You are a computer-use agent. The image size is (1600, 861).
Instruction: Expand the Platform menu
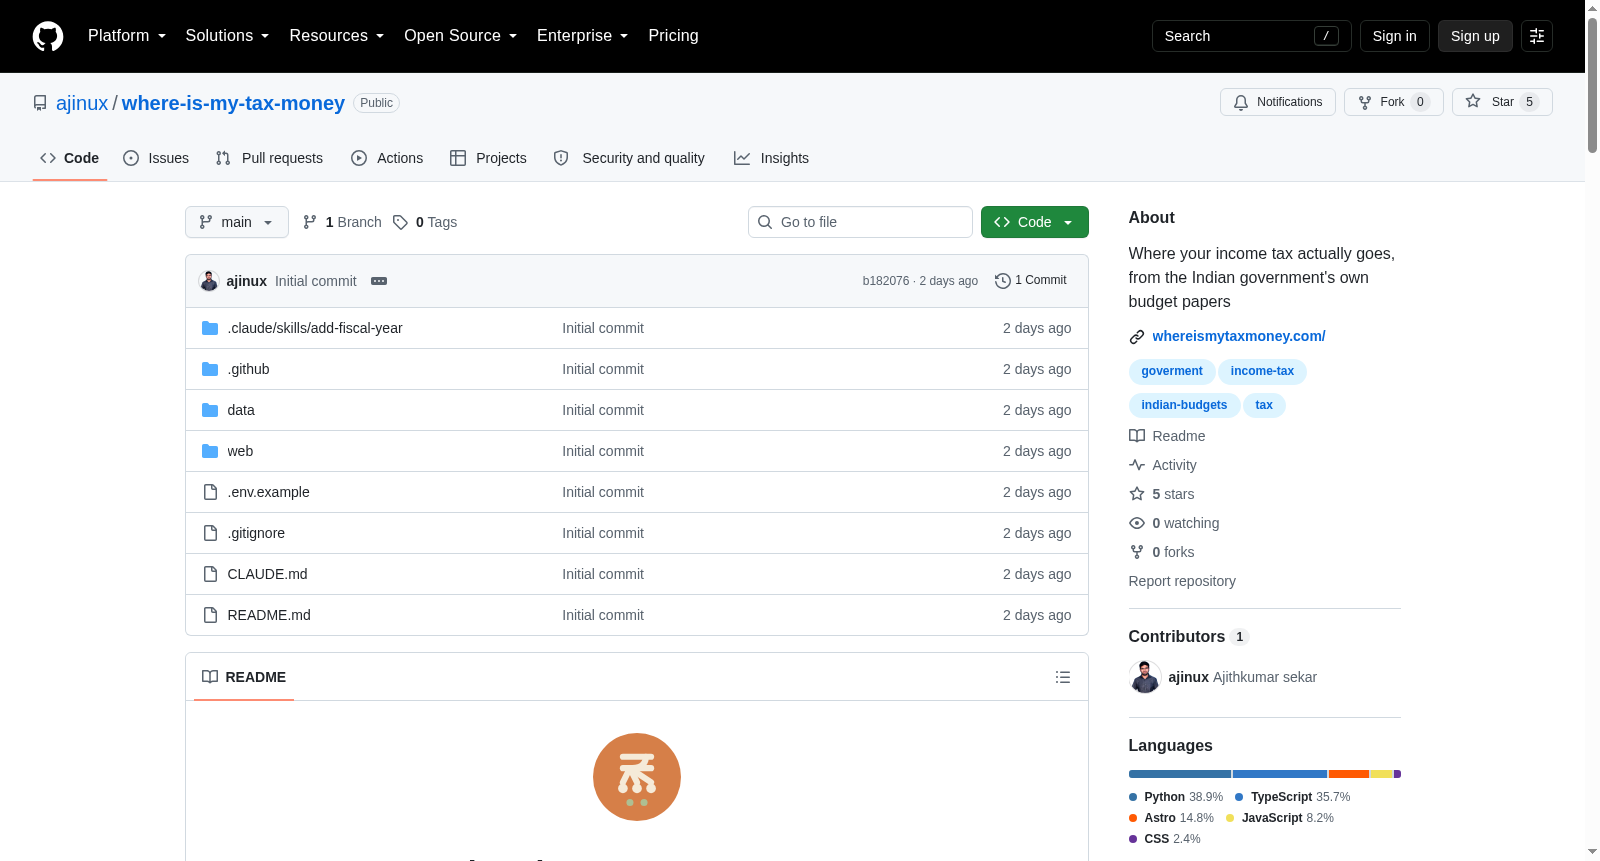(127, 36)
